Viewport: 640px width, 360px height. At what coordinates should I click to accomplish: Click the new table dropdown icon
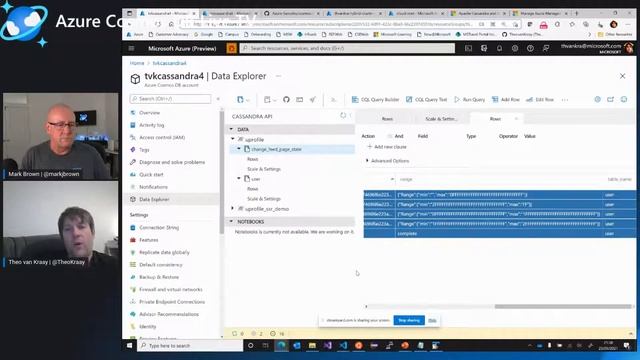(243, 100)
